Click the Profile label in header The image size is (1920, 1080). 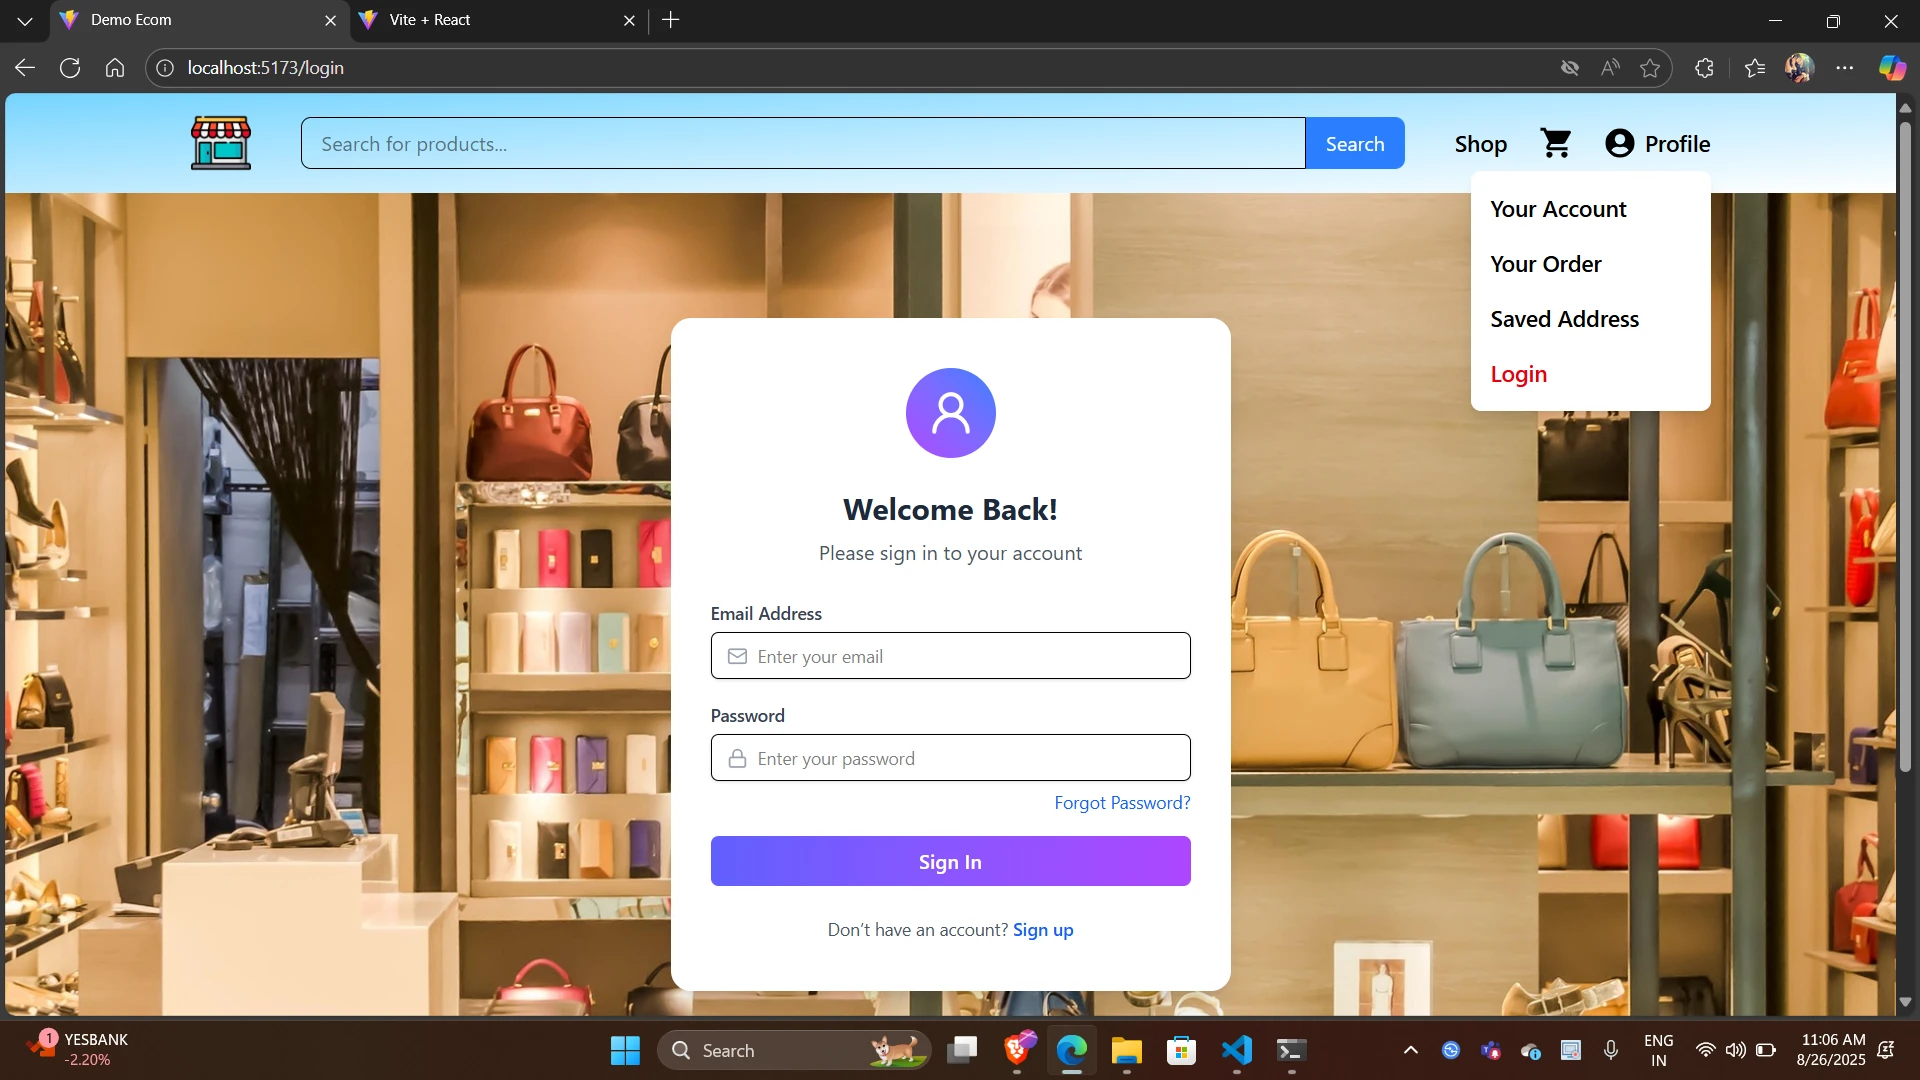1677,144
